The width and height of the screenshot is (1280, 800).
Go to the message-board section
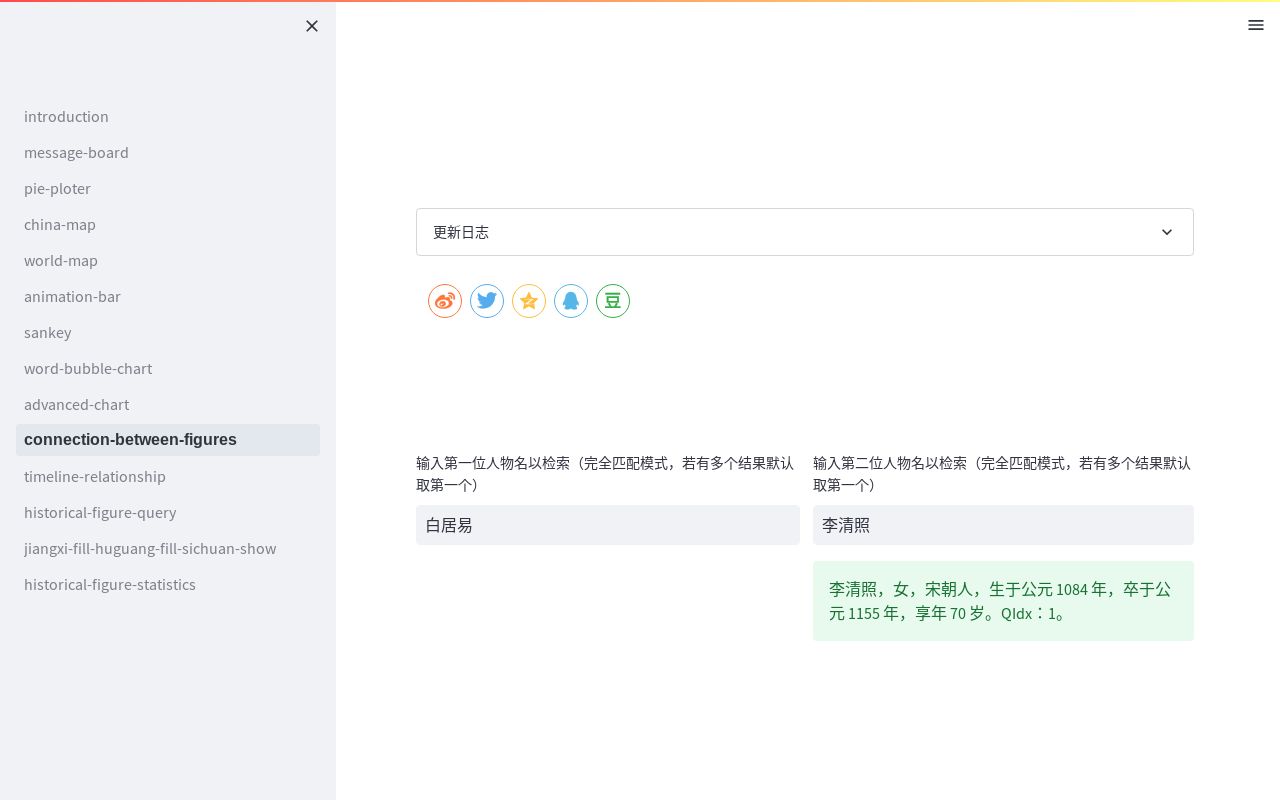point(76,152)
